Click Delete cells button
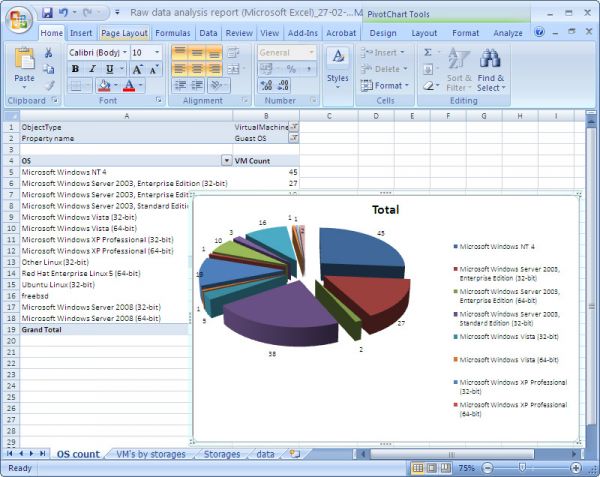 (x=384, y=69)
